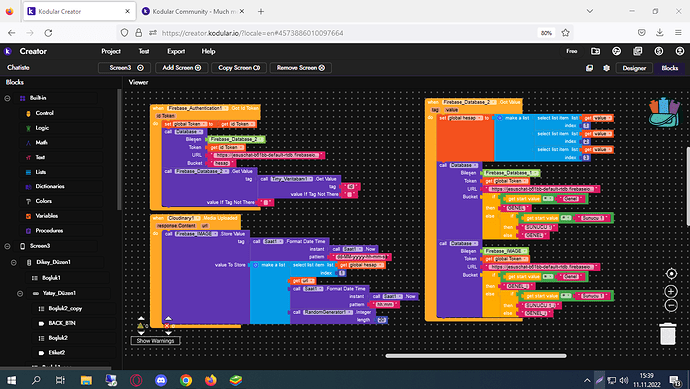Open the Cloudinary1 component dropdown in event block

pyautogui.click(x=184, y=218)
